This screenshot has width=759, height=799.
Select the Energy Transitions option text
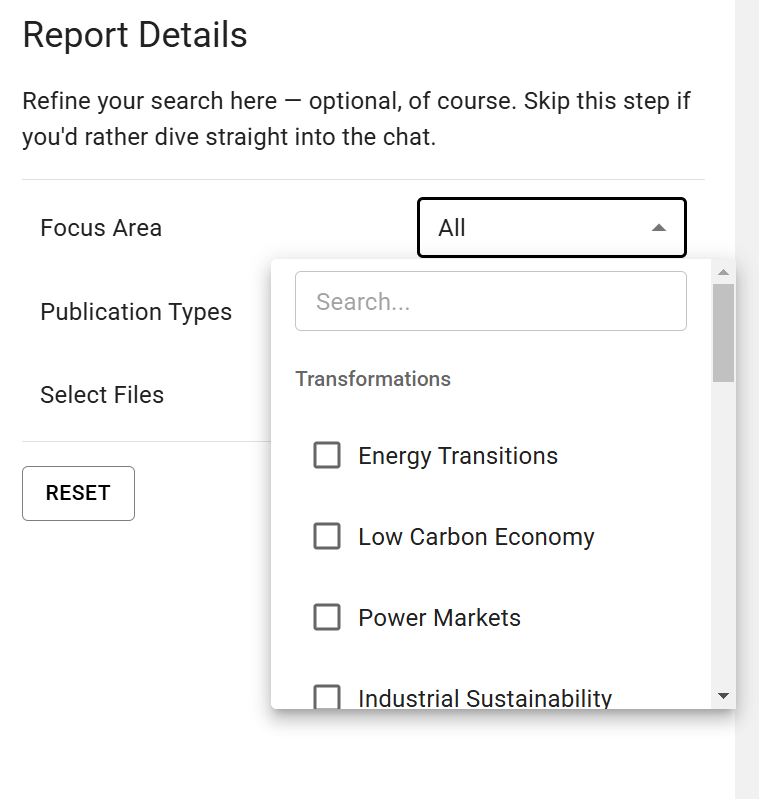458,456
